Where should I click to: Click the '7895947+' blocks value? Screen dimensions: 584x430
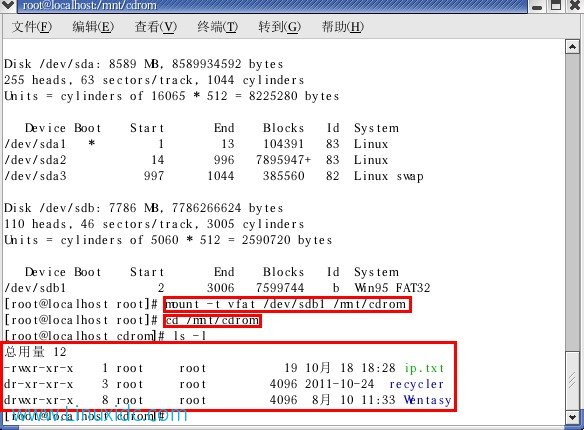(283, 160)
